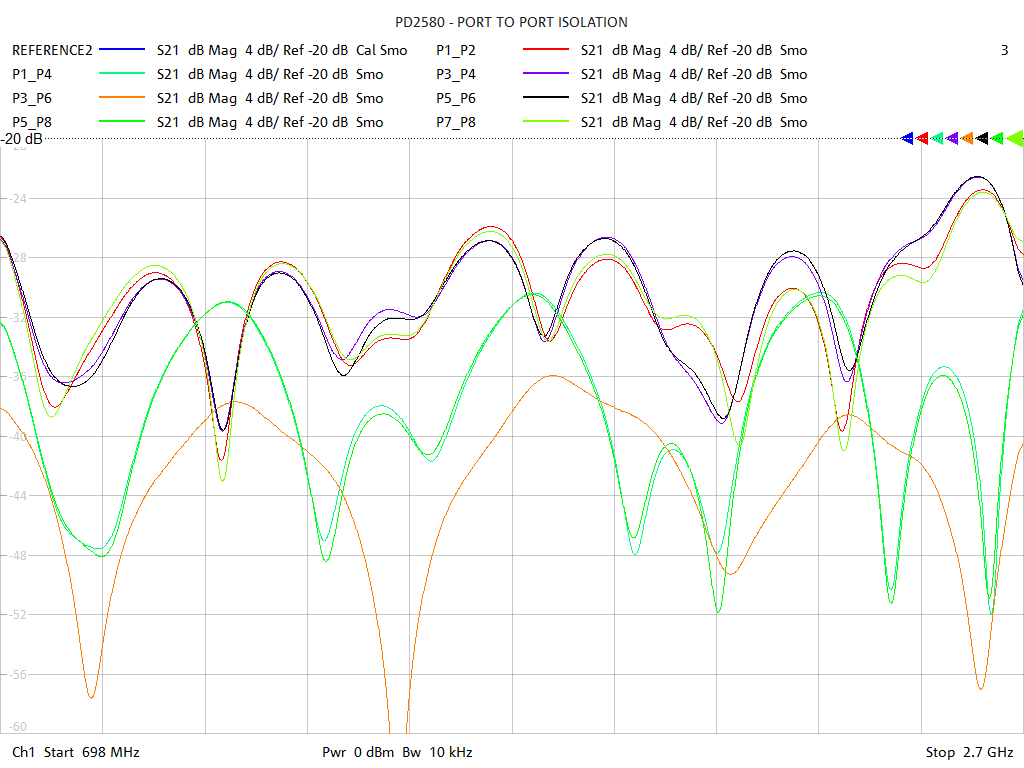The height and width of the screenshot is (768, 1024).
Task: Click the orange P3_P6 trace line swatch
Action: point(121,98)
